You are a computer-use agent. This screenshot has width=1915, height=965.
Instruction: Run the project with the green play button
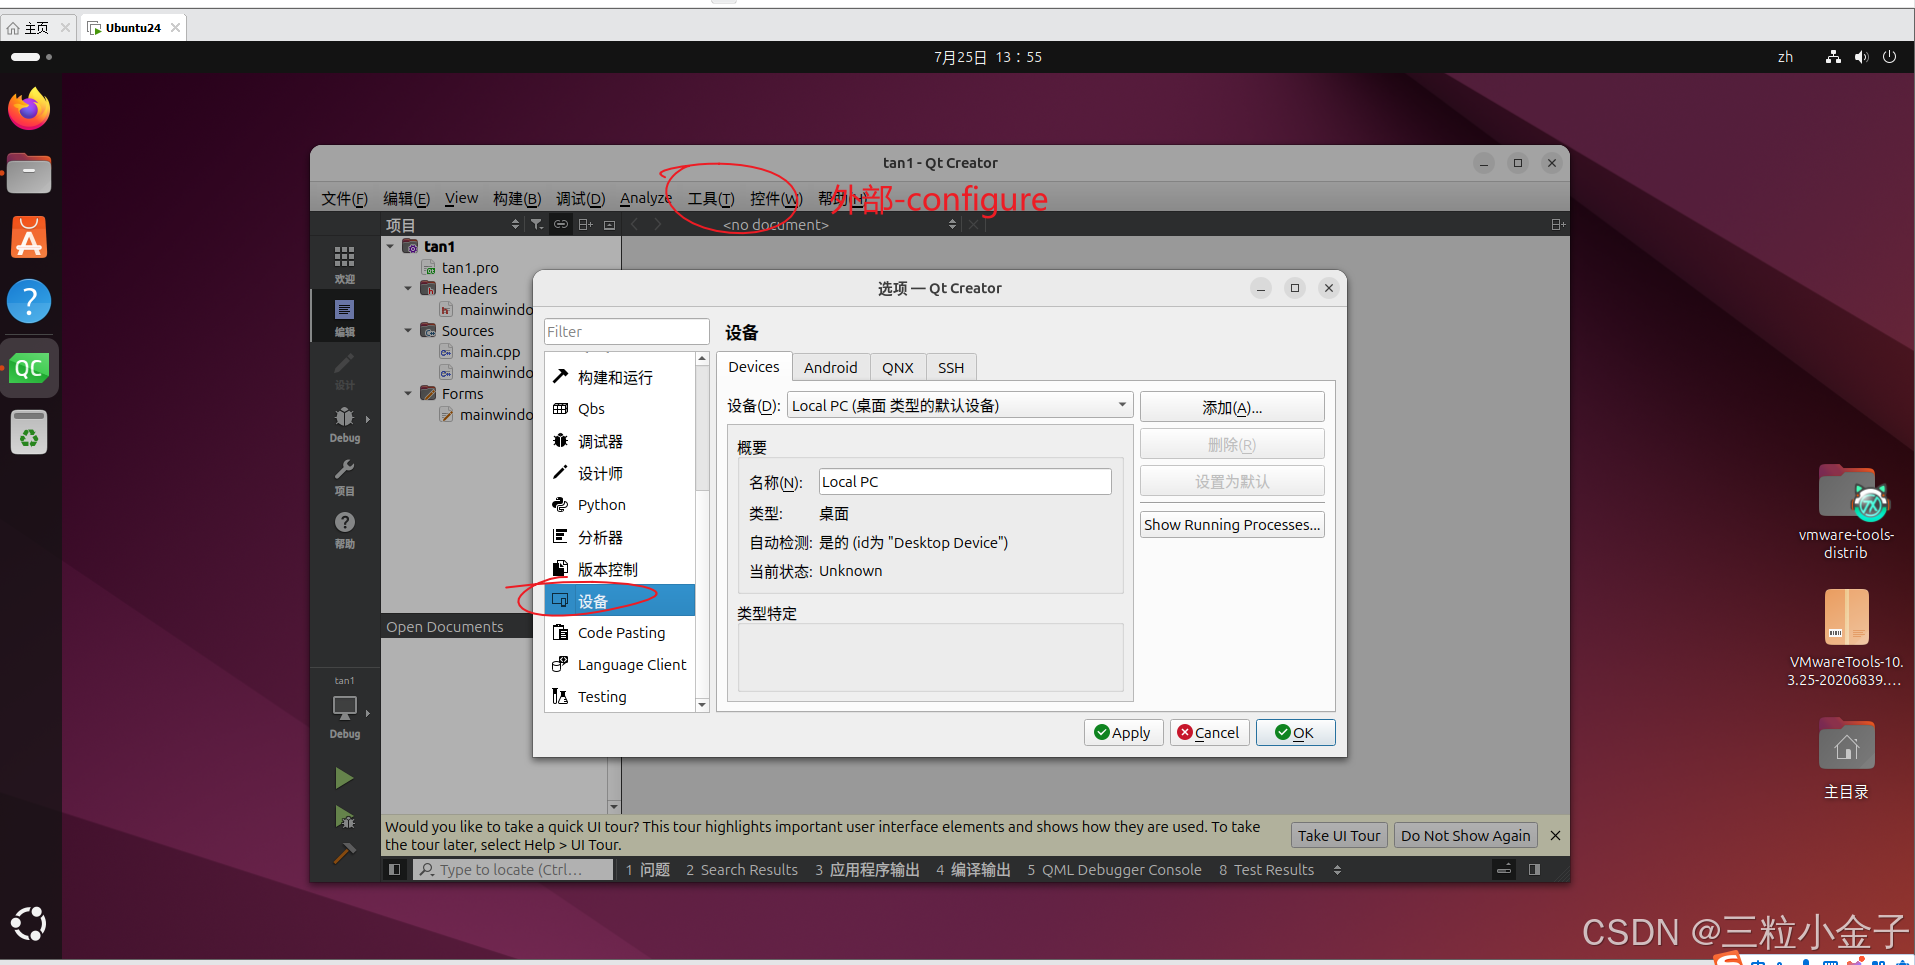pos(344,778)
